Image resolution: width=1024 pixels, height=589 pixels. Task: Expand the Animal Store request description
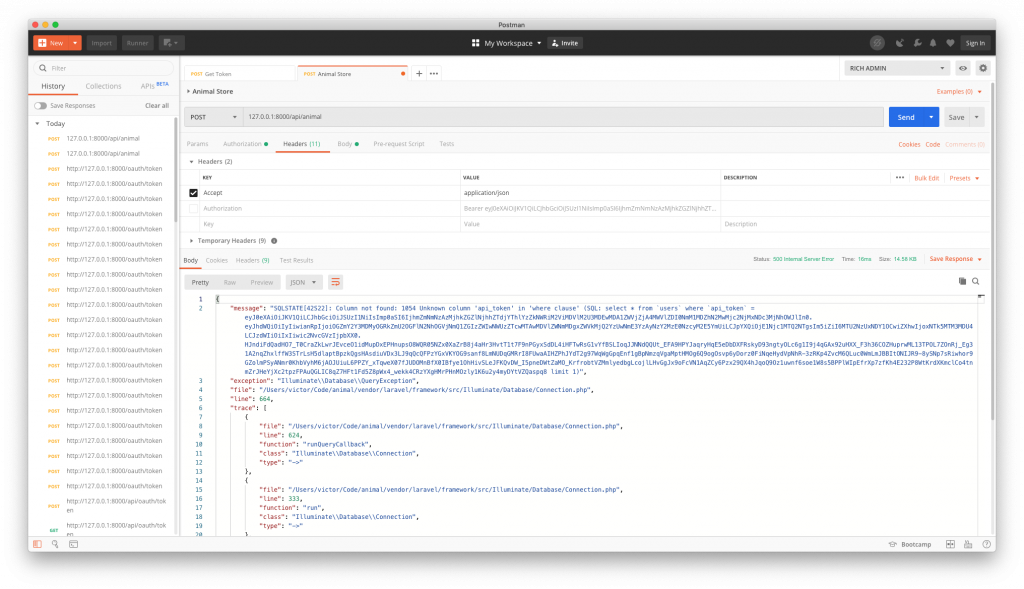pos(188,91)
